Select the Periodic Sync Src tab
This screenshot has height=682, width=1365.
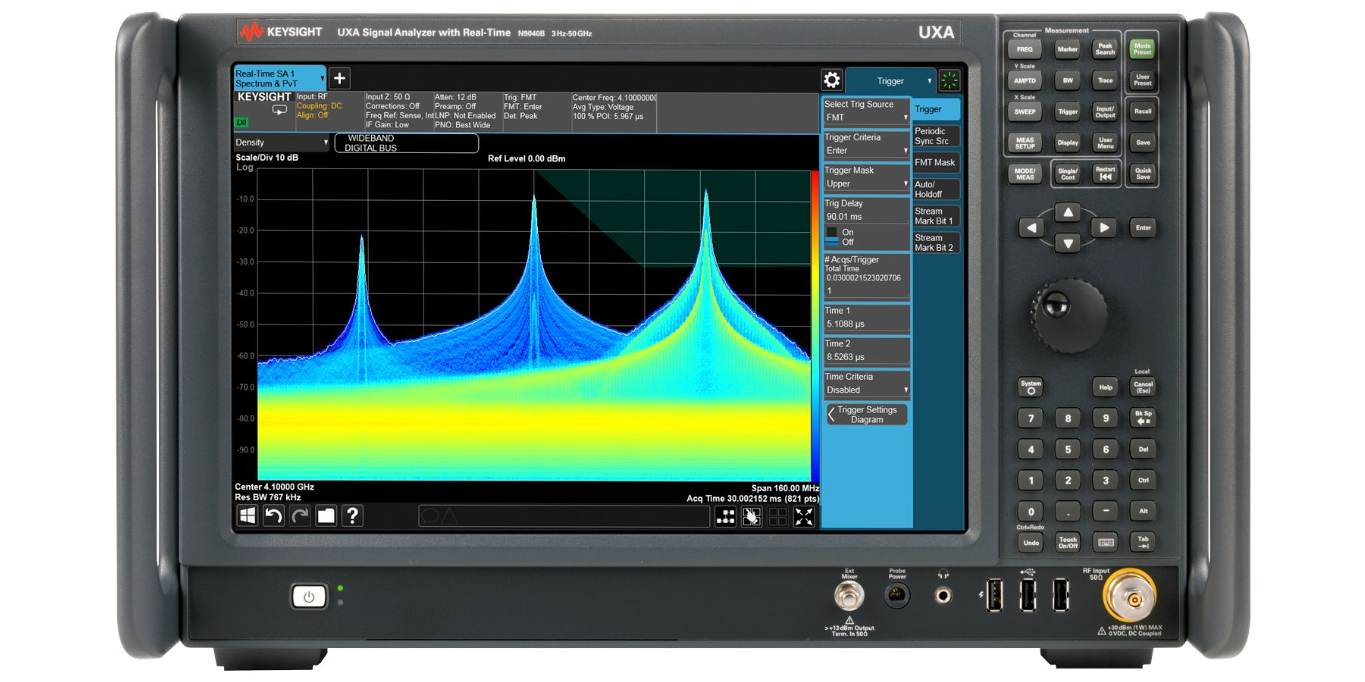(935, 134)
